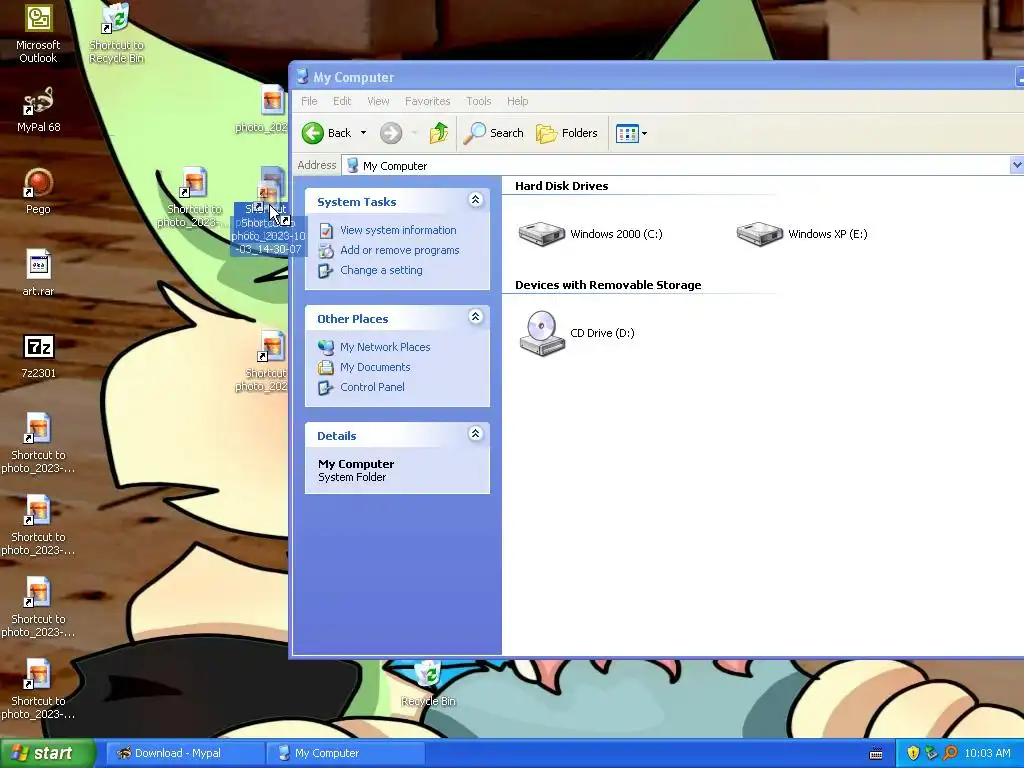
Task: Click View system information link
Action: 398,230
